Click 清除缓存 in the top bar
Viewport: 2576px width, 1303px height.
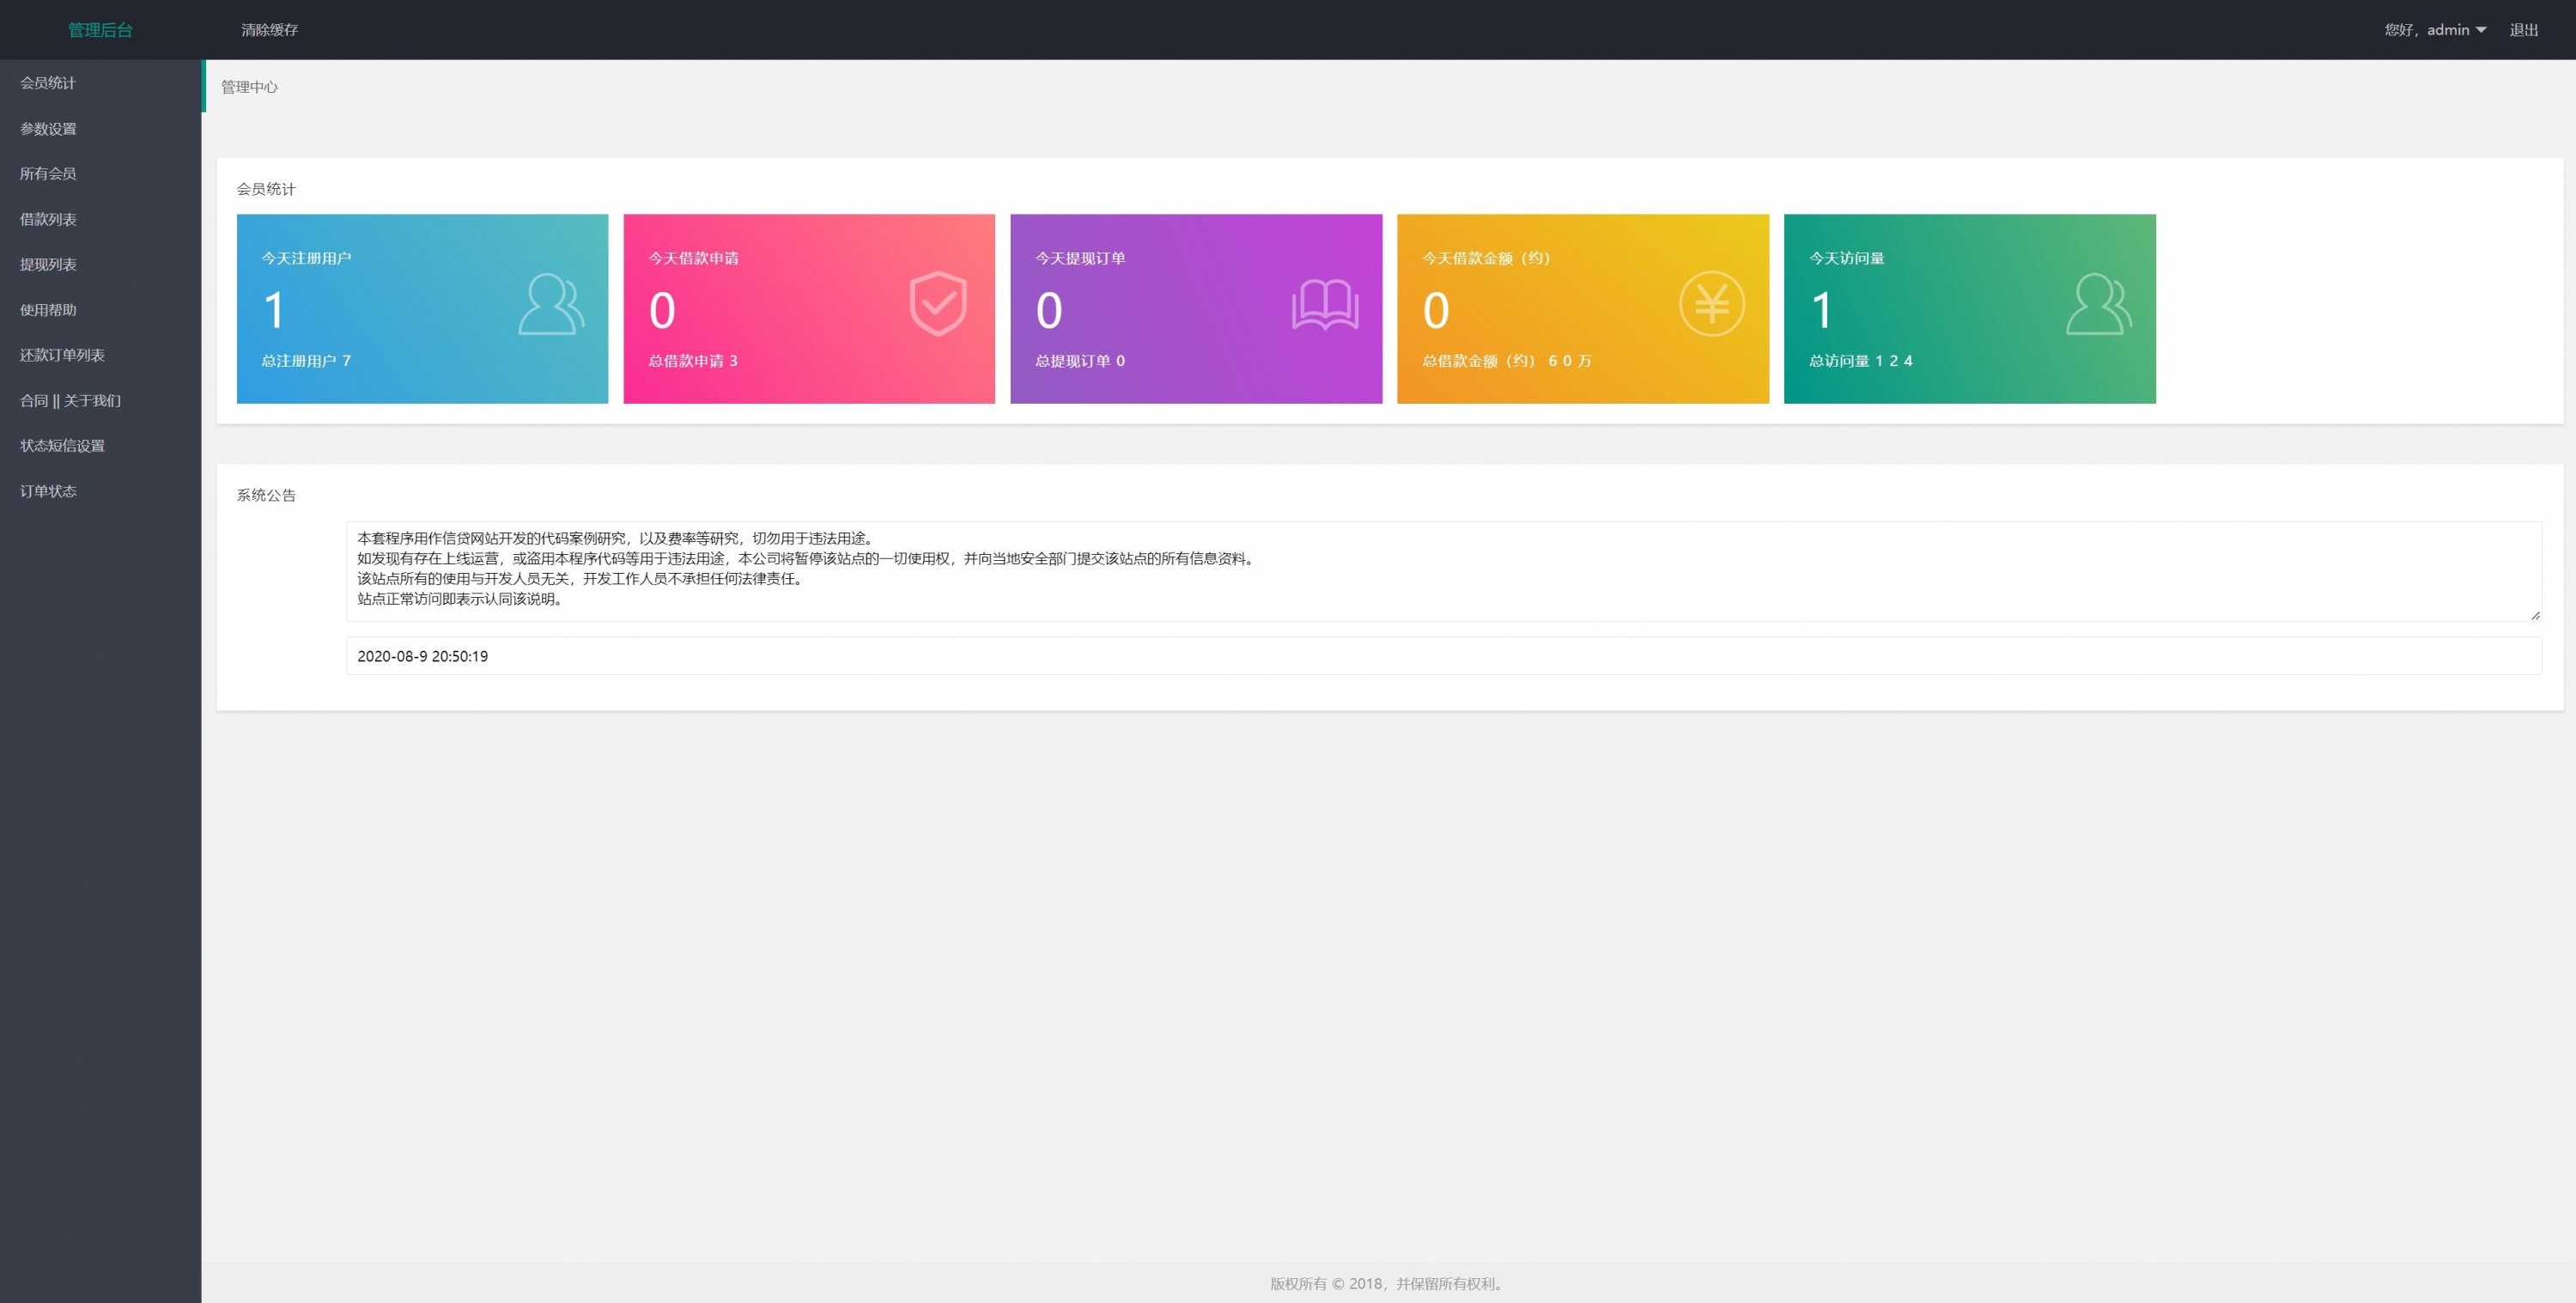269,30
